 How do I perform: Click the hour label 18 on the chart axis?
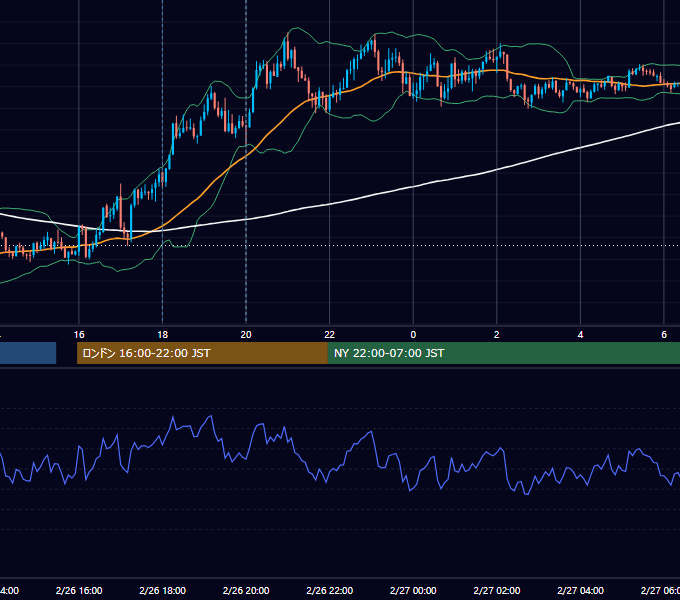163,335
